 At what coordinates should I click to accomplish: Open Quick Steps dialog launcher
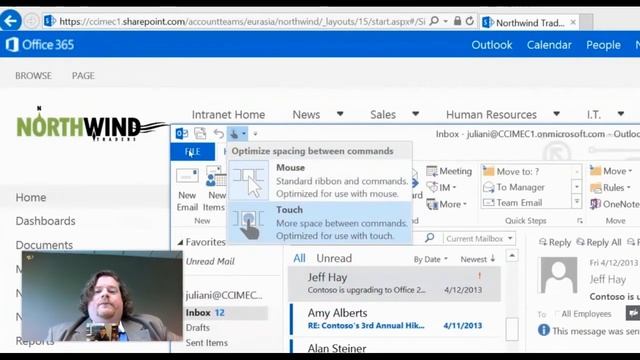[580, 221]
